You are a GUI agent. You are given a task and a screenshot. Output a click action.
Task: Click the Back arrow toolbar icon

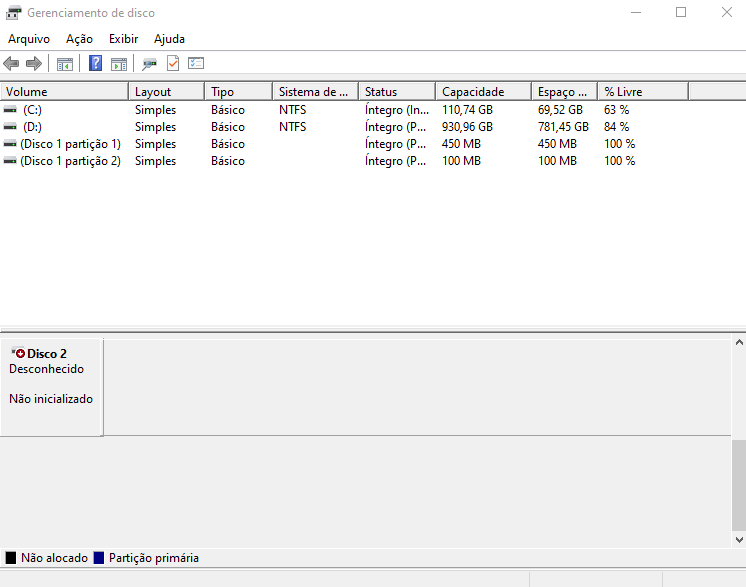(x=11, y=63)
